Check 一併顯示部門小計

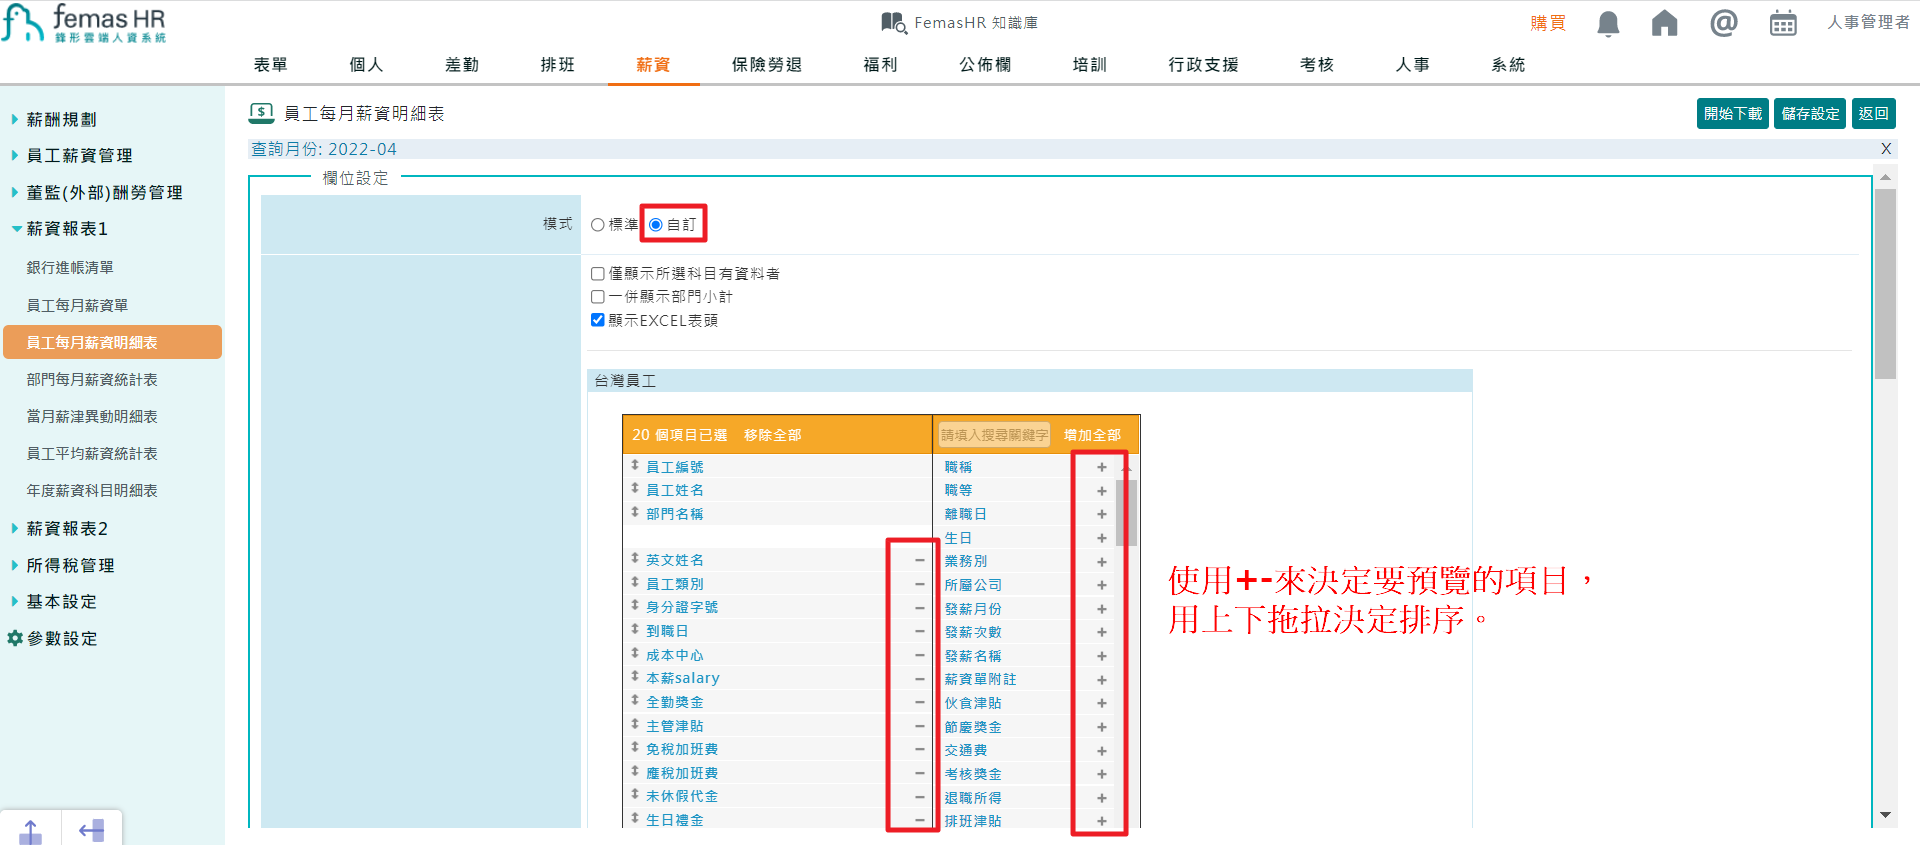point(598,297)
